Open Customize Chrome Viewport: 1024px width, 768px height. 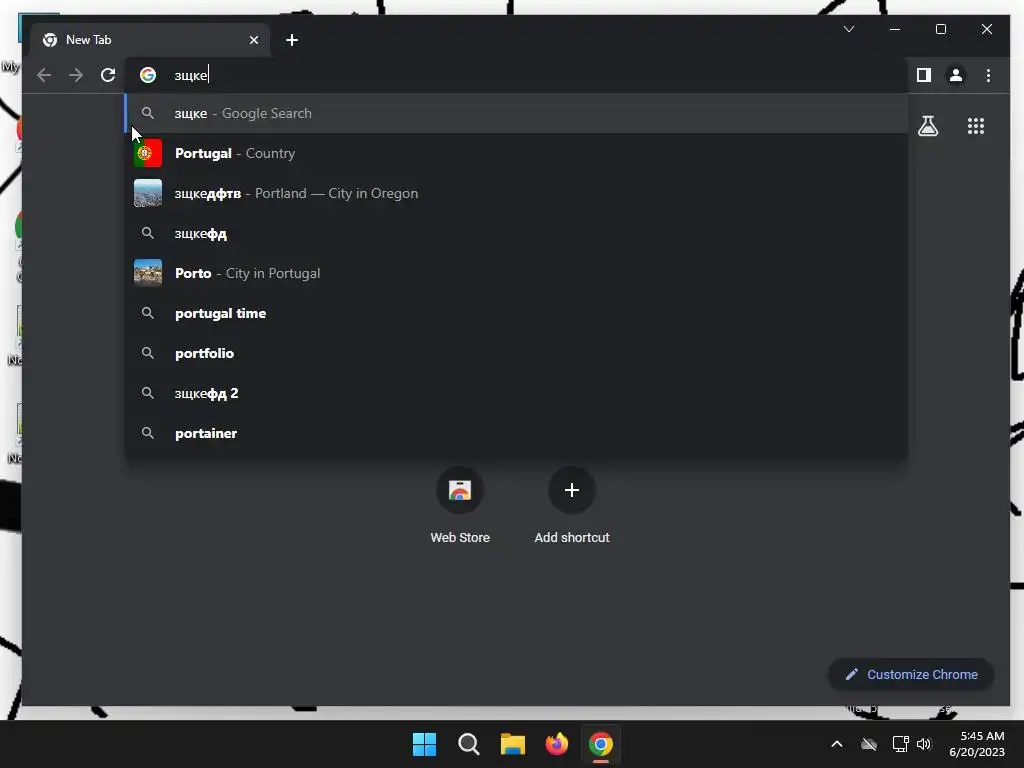coord(911,675)
